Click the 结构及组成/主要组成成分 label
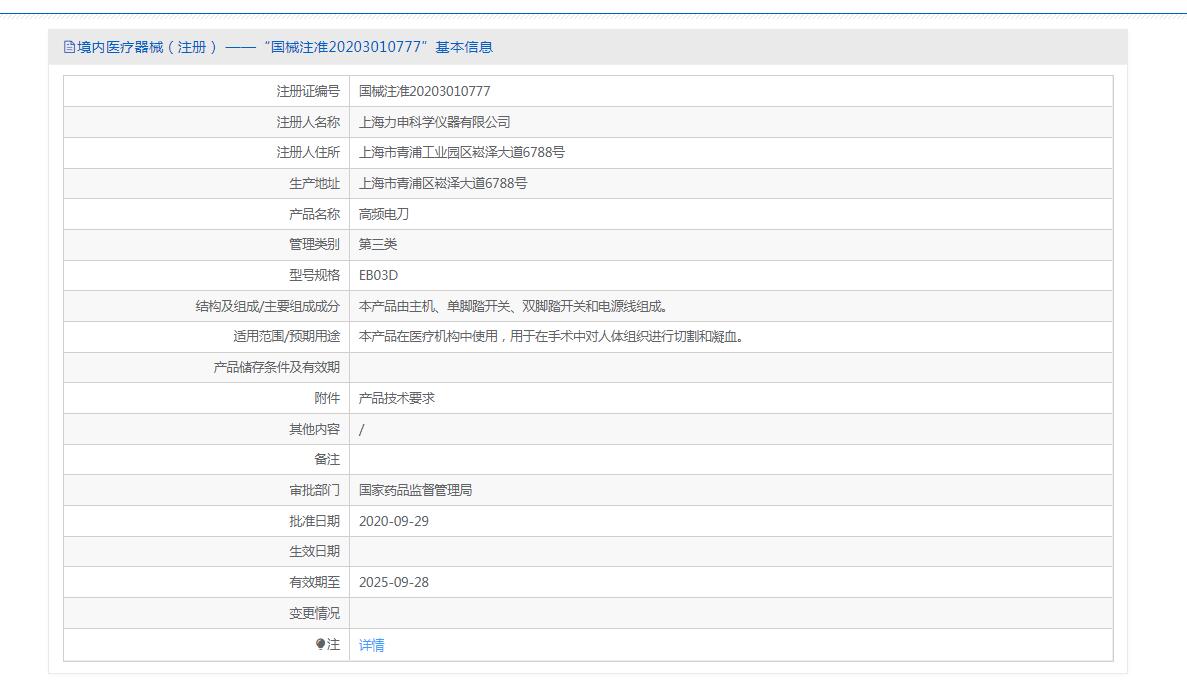This screenshot has height=698, width=1187. [268, 306]
